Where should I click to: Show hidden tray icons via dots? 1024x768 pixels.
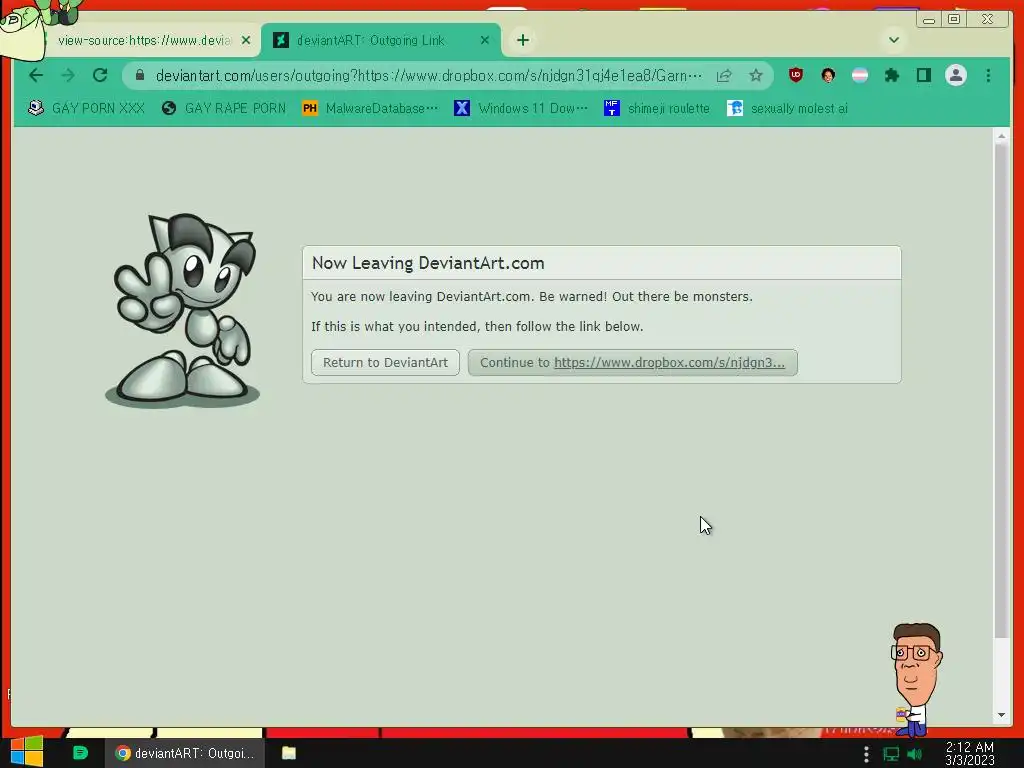866,754
